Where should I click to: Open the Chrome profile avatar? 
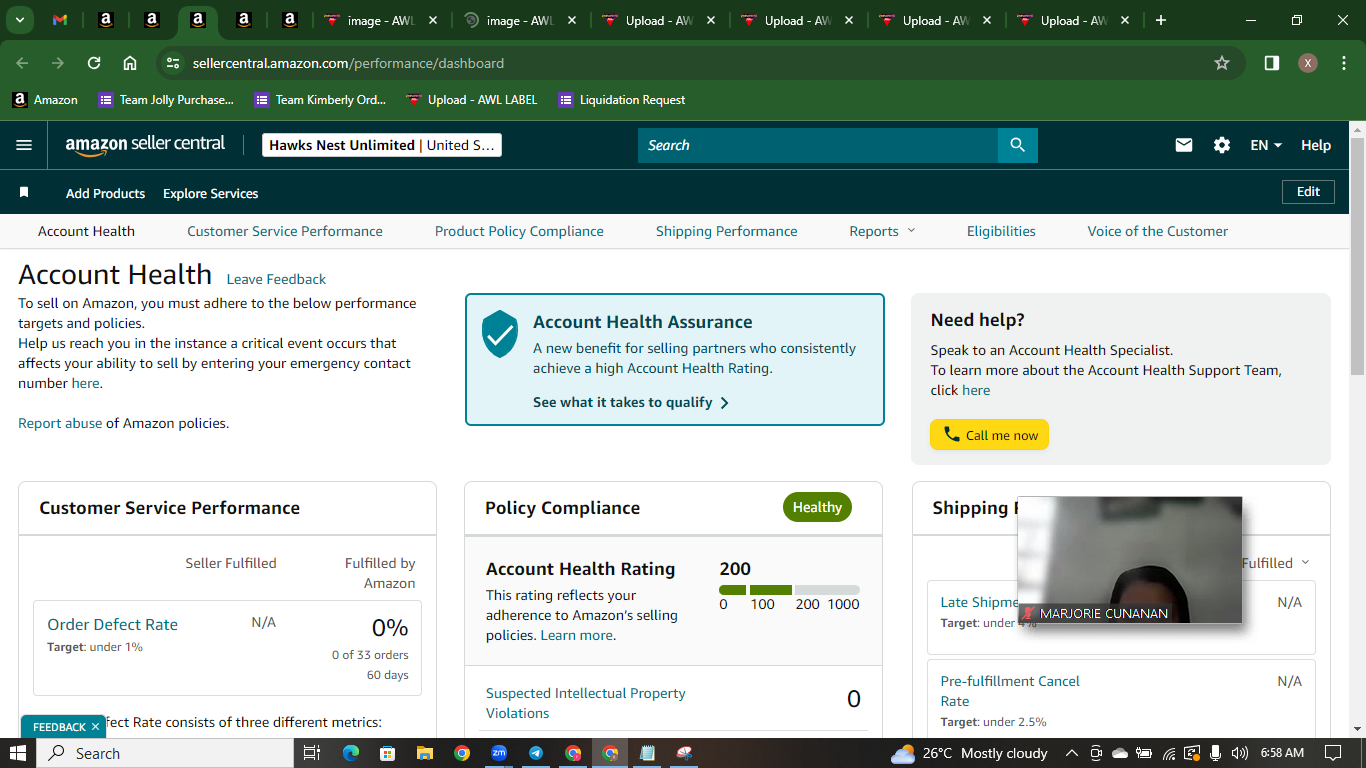[1308, 63]
